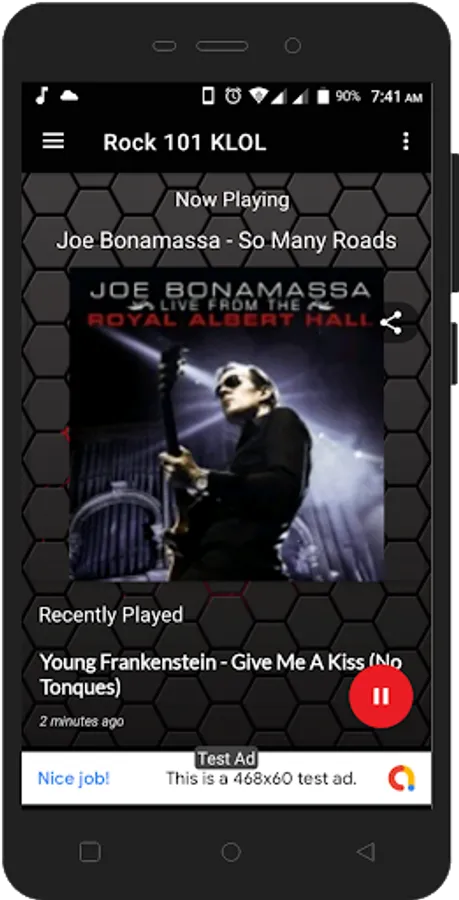This screenshot has width=459, height=900.
Task: Tap the Android back triangle button
Action: click(x=365, y=852)
